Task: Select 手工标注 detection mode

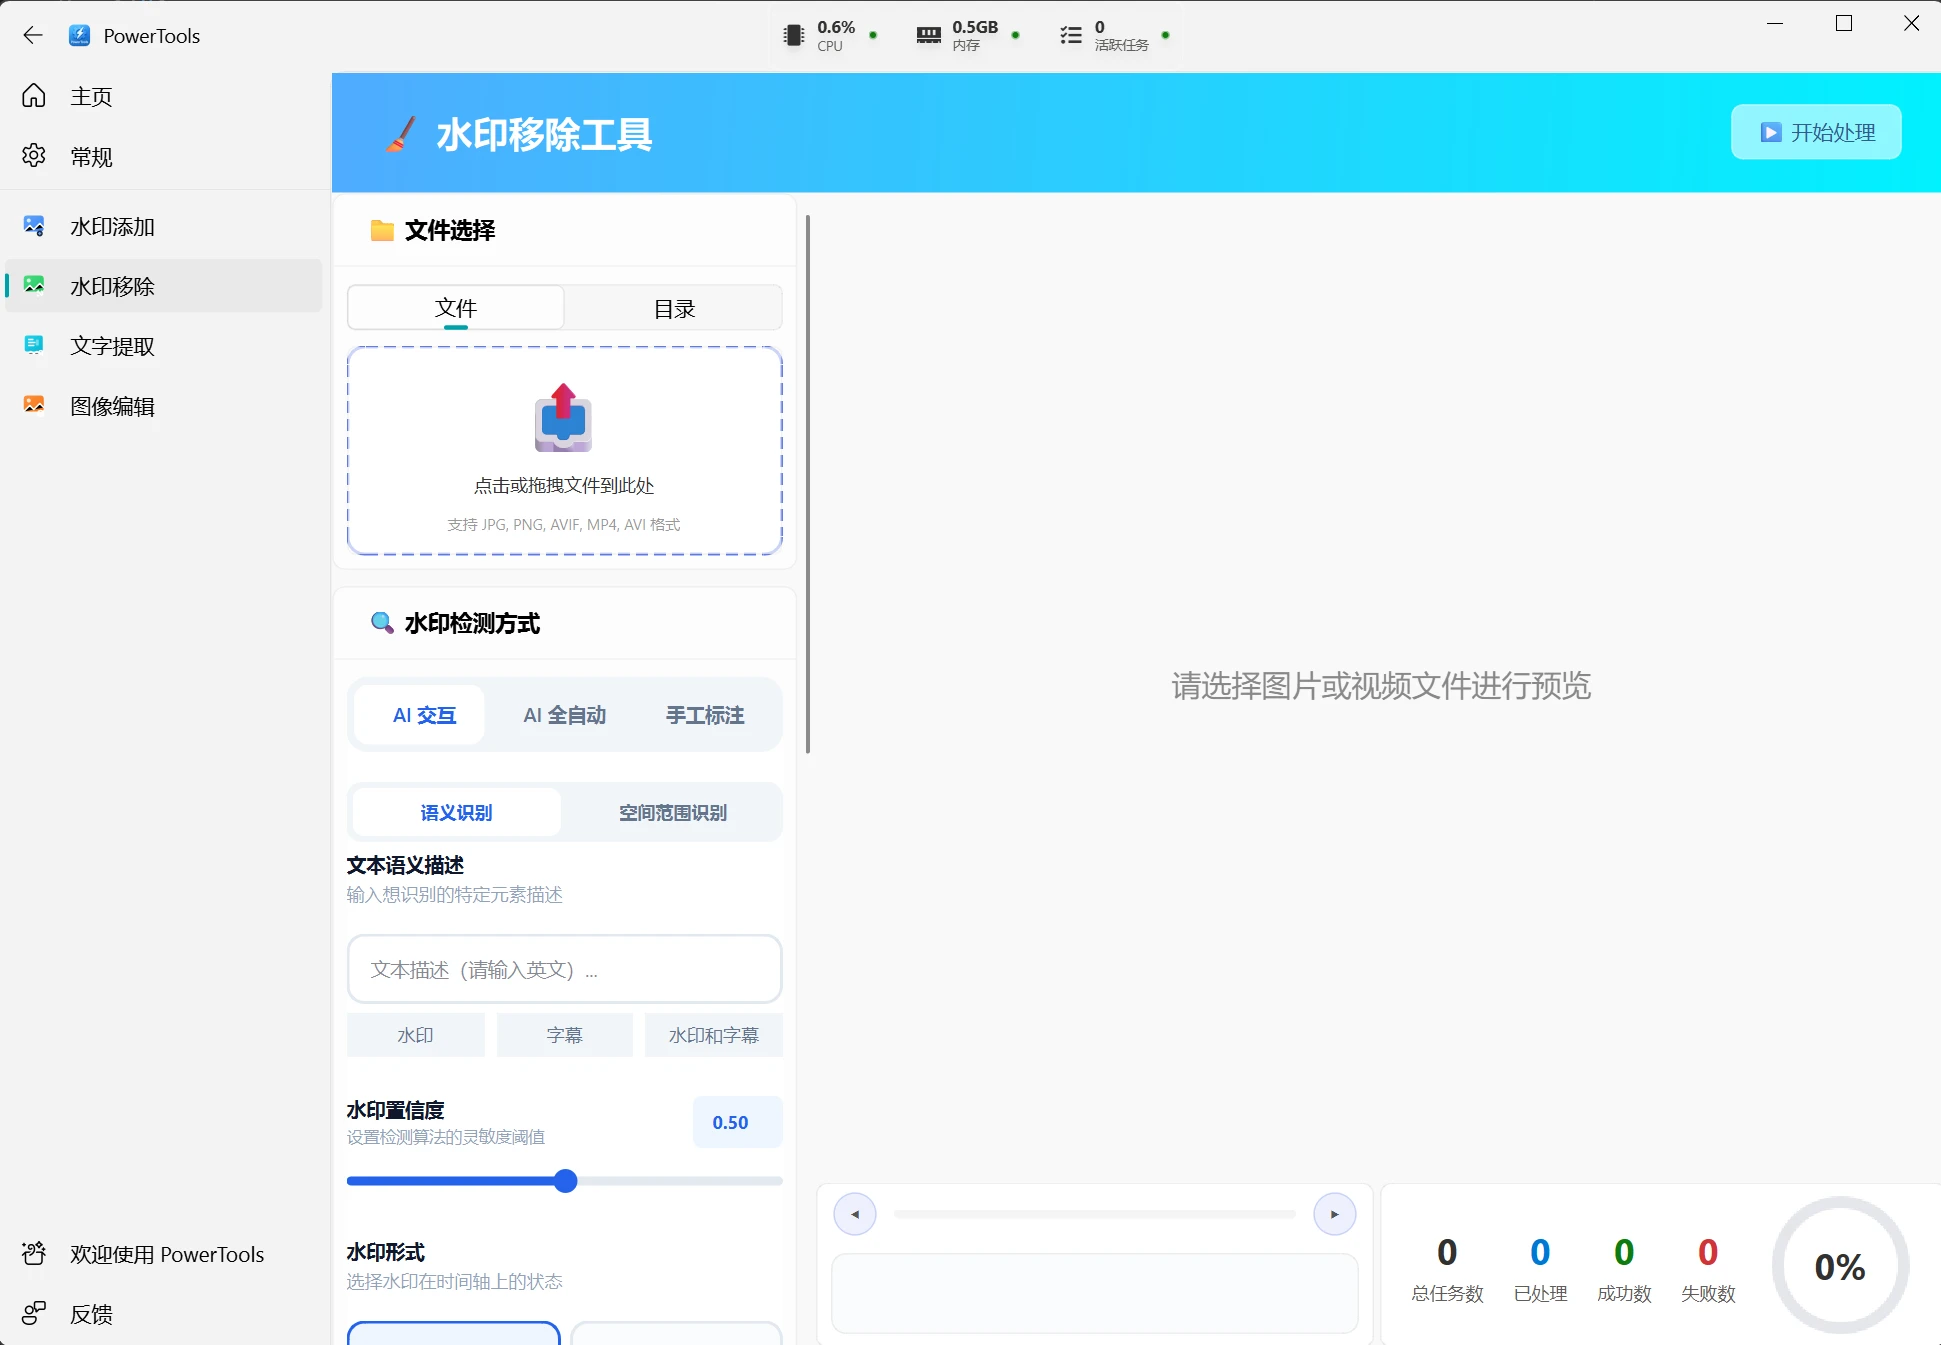Action: click(705, 715)
